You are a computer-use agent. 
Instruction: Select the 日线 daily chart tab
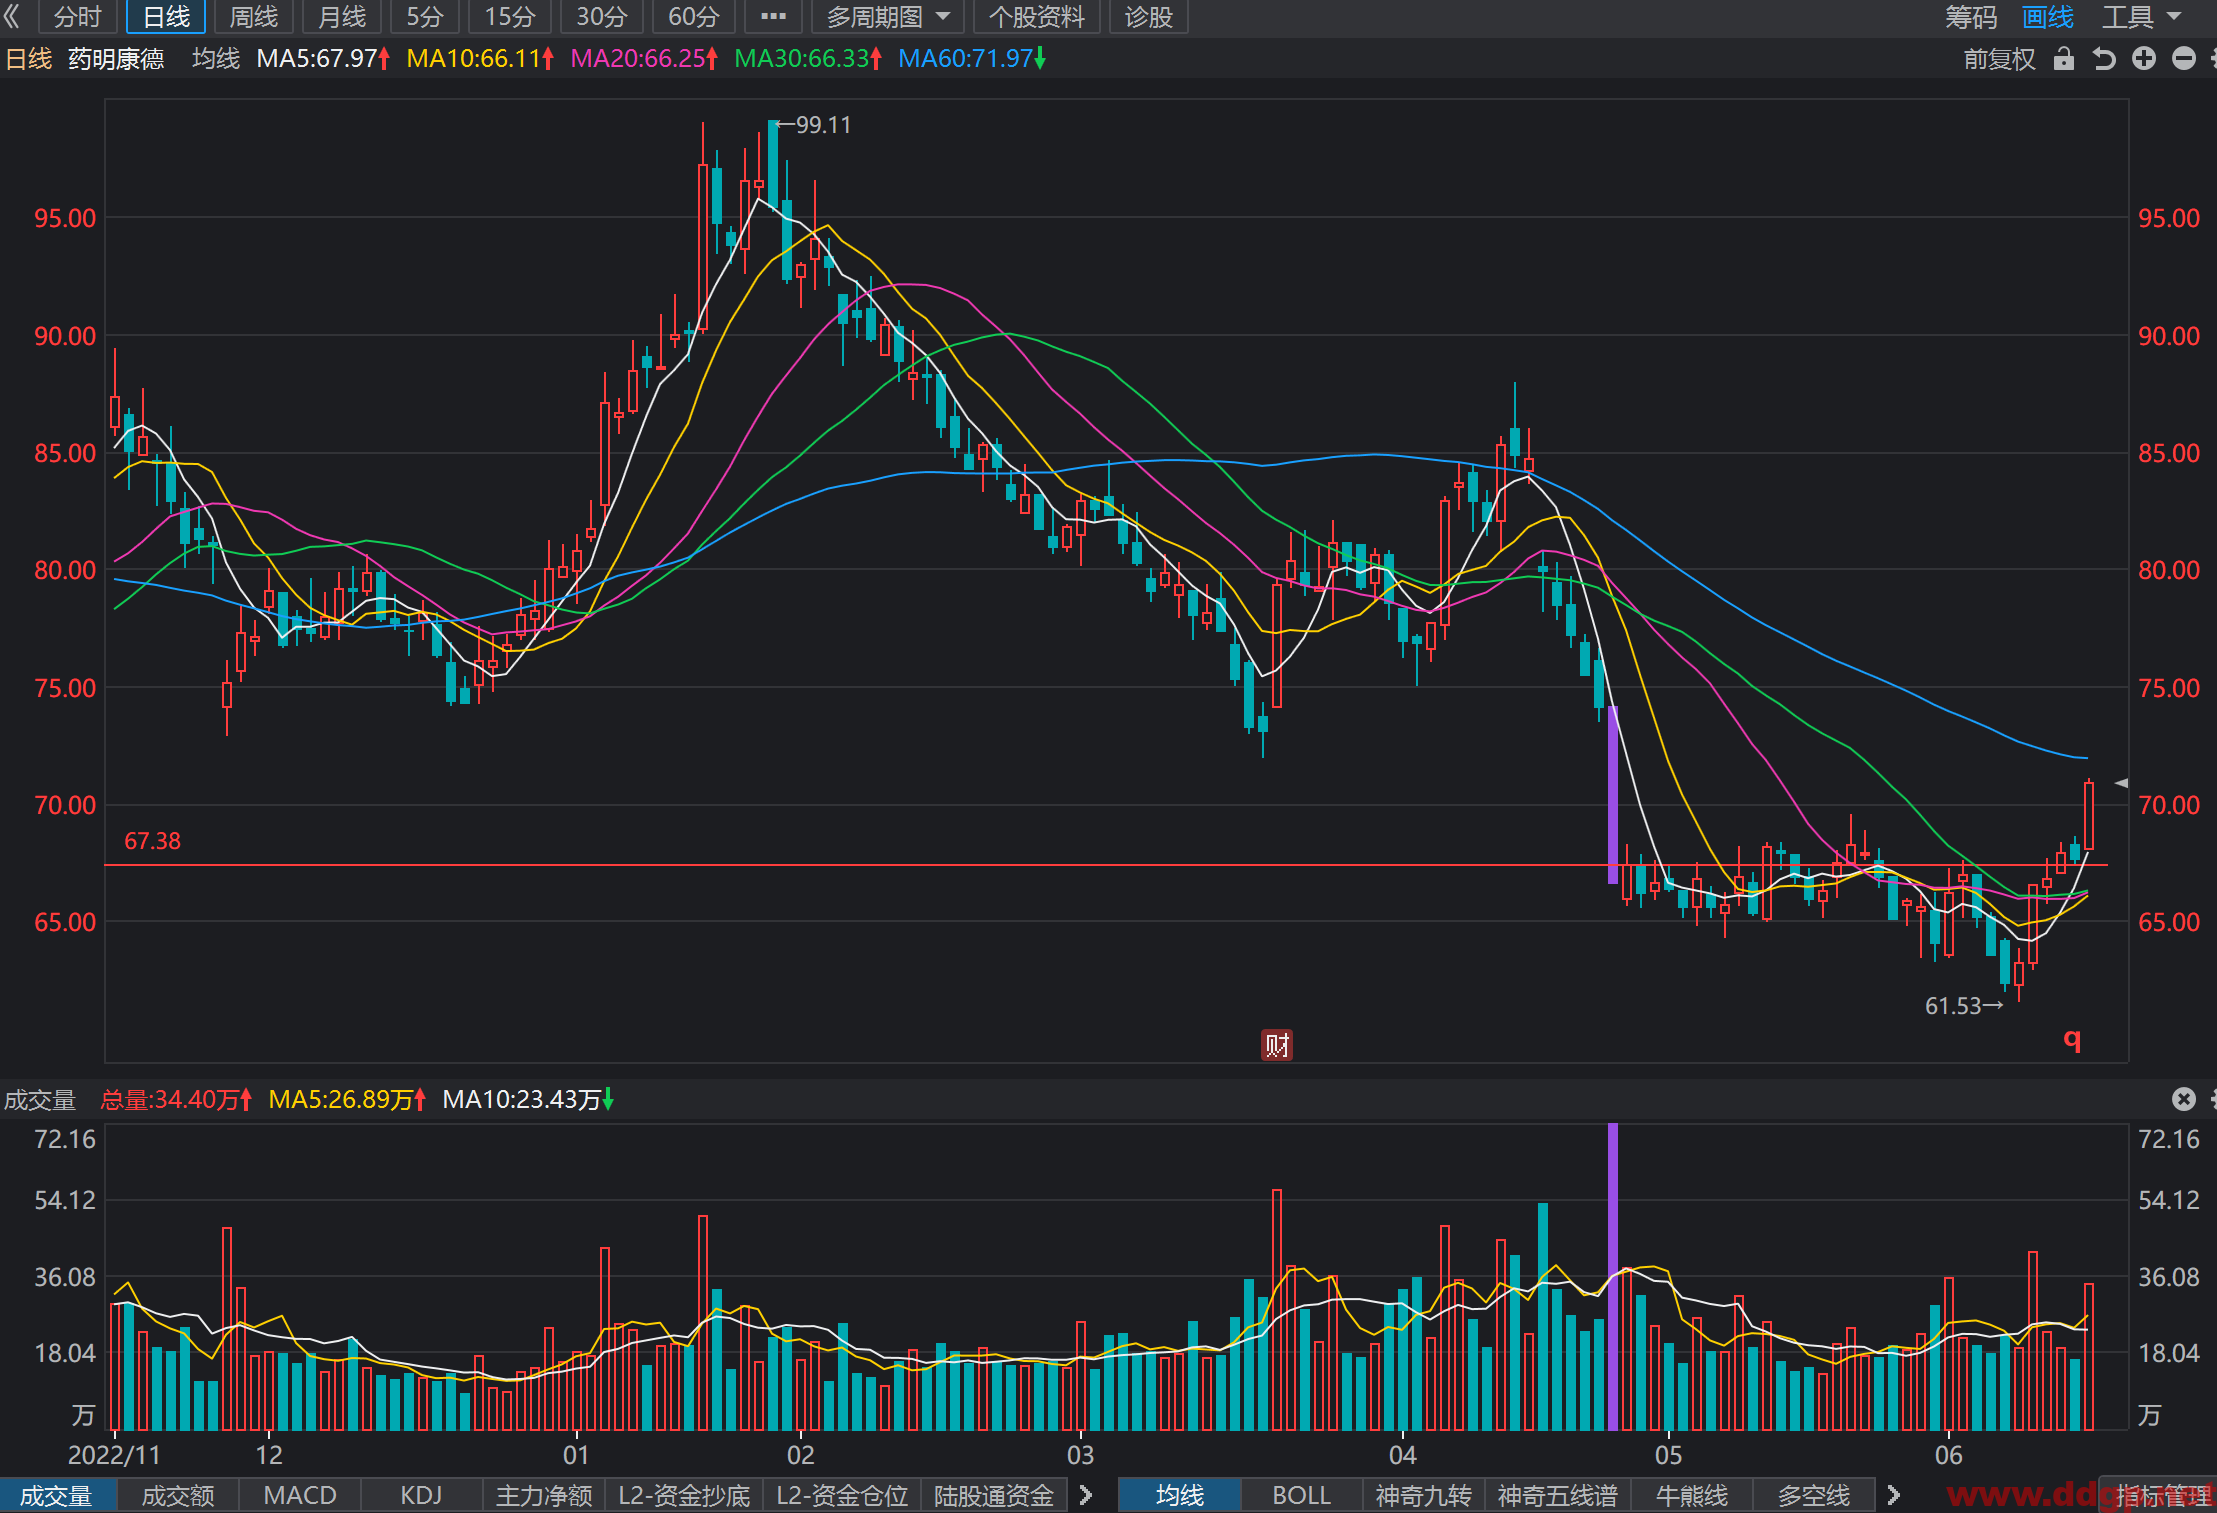[166, 17]
